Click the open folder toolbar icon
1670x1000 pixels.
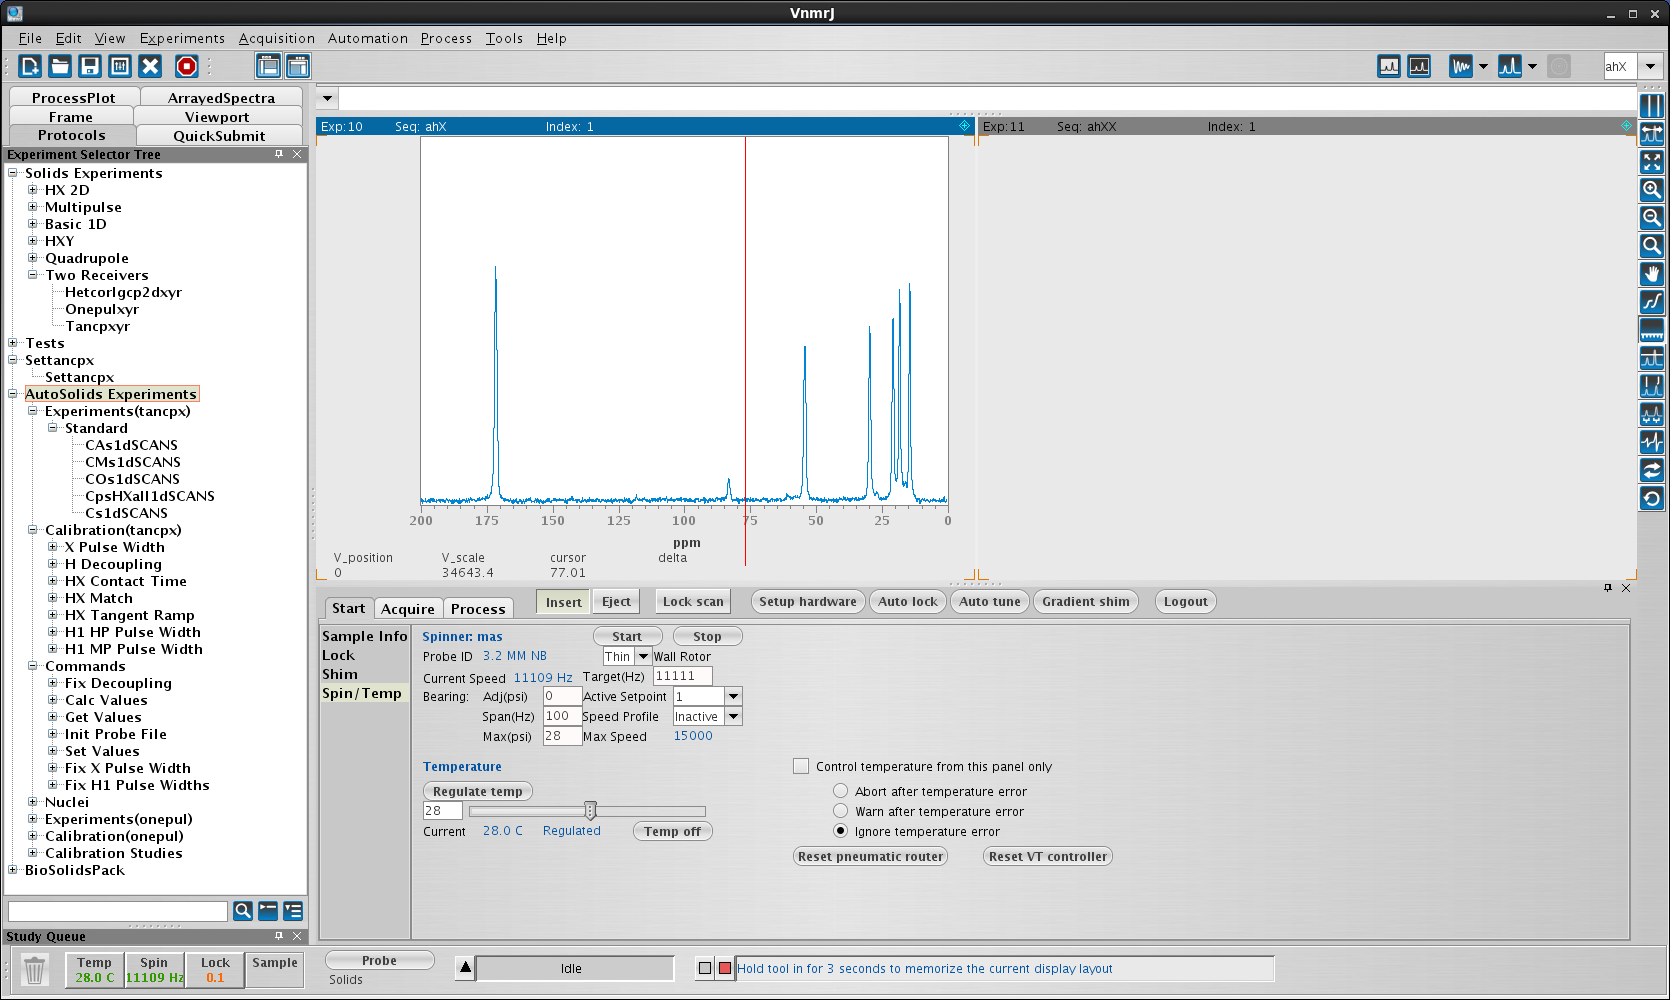point(60,66)
